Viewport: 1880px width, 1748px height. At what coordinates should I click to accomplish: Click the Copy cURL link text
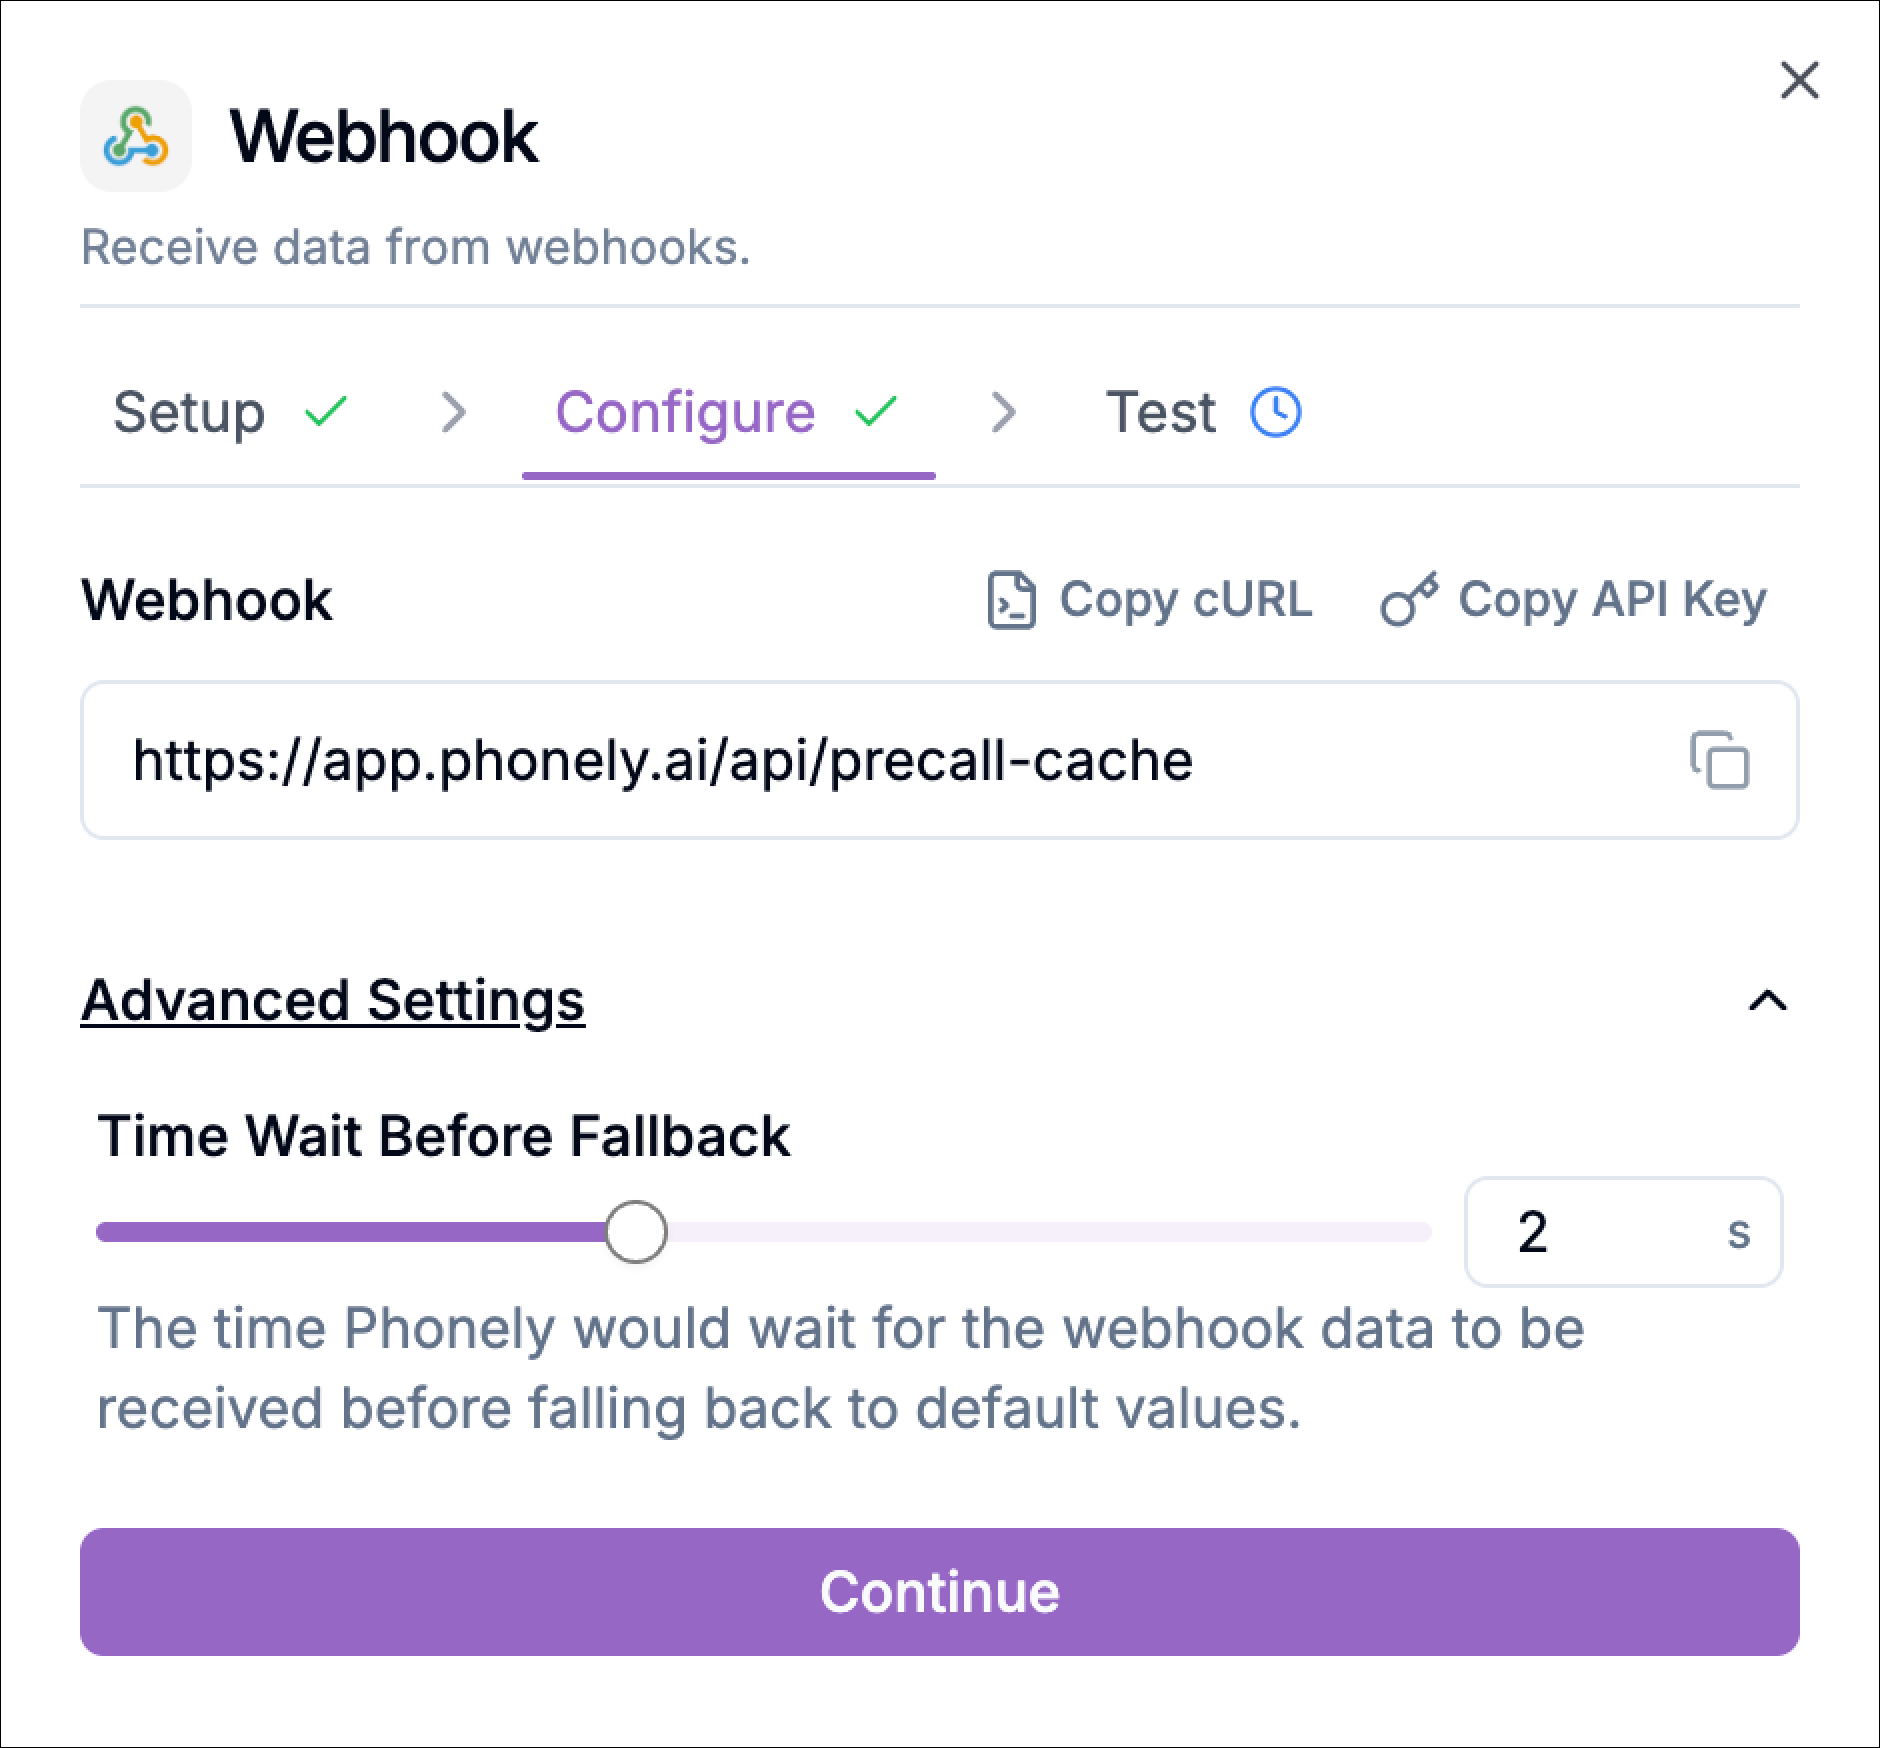1186,600
